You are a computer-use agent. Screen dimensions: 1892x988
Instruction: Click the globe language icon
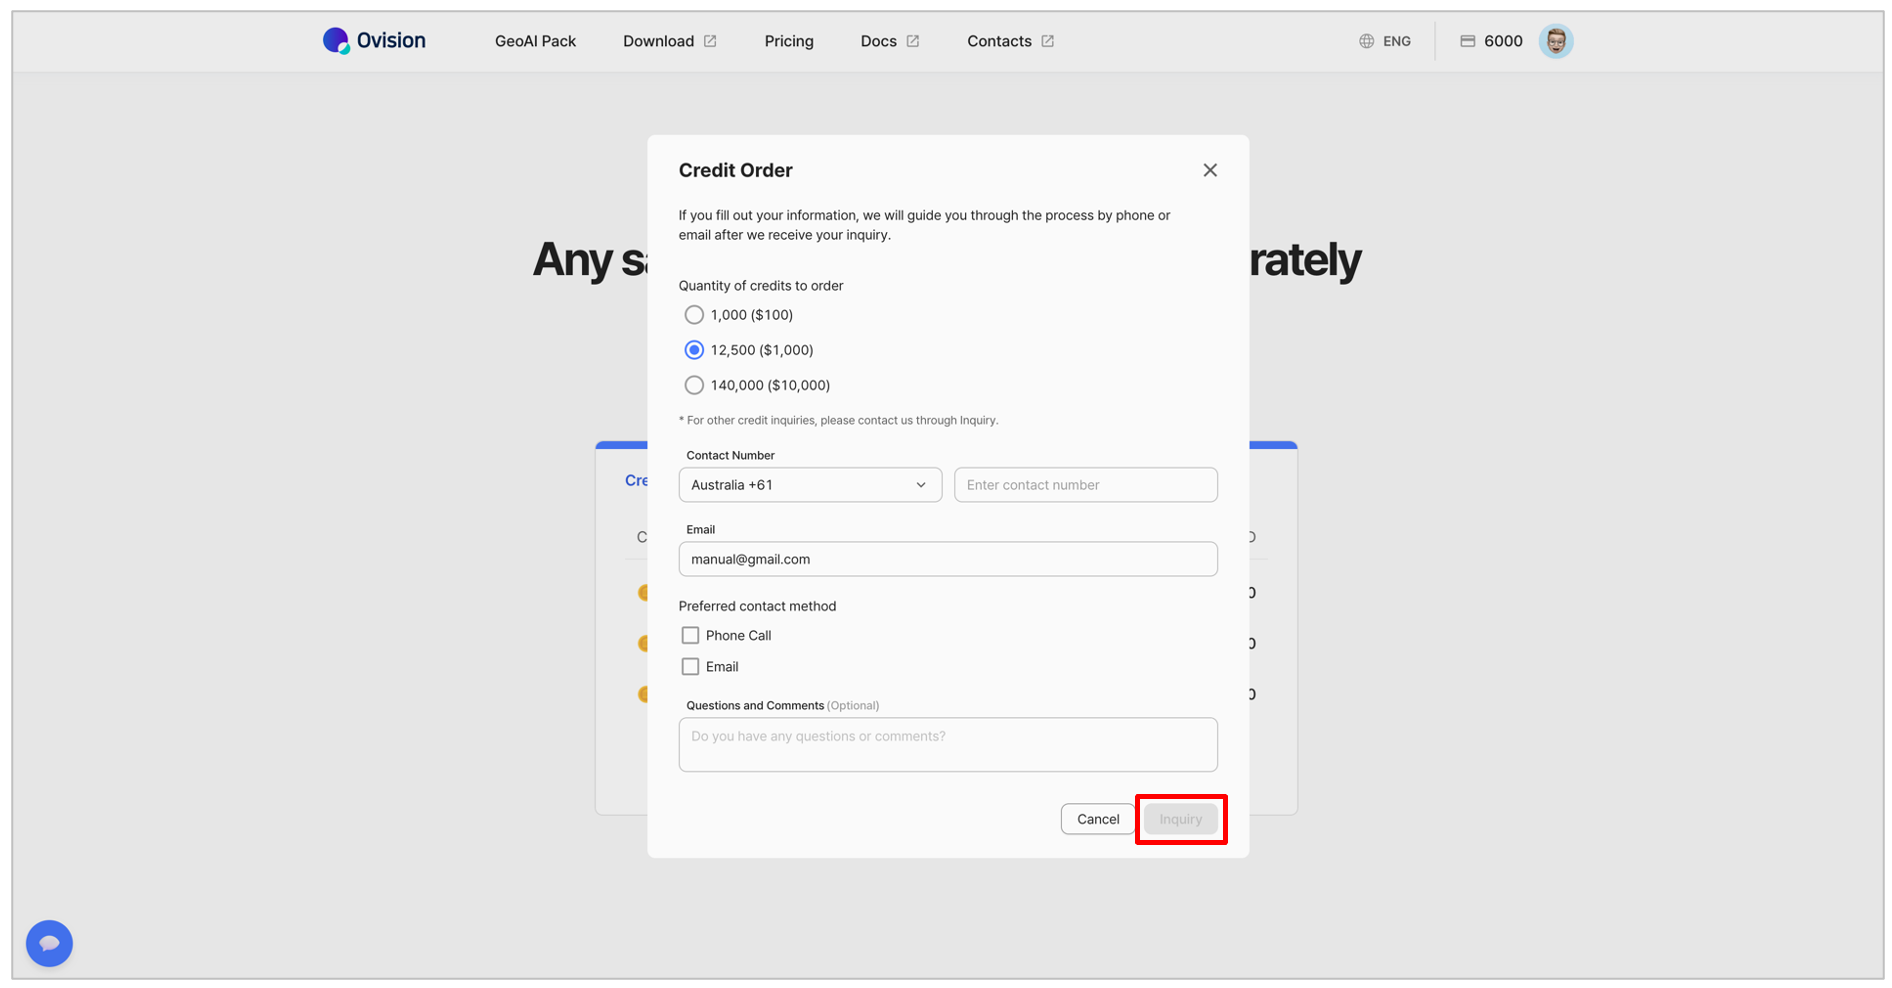click(1366, 41)
